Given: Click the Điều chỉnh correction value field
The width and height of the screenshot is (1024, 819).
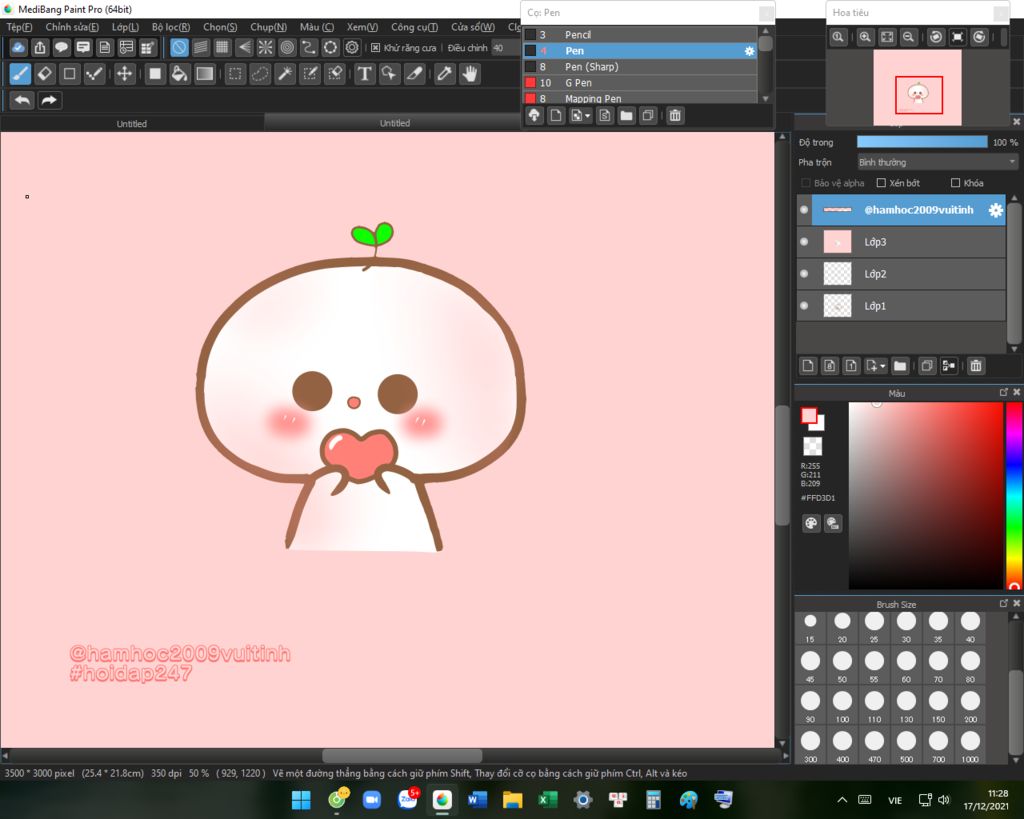Looking at the screenshot, I should (x=505, y=48).
